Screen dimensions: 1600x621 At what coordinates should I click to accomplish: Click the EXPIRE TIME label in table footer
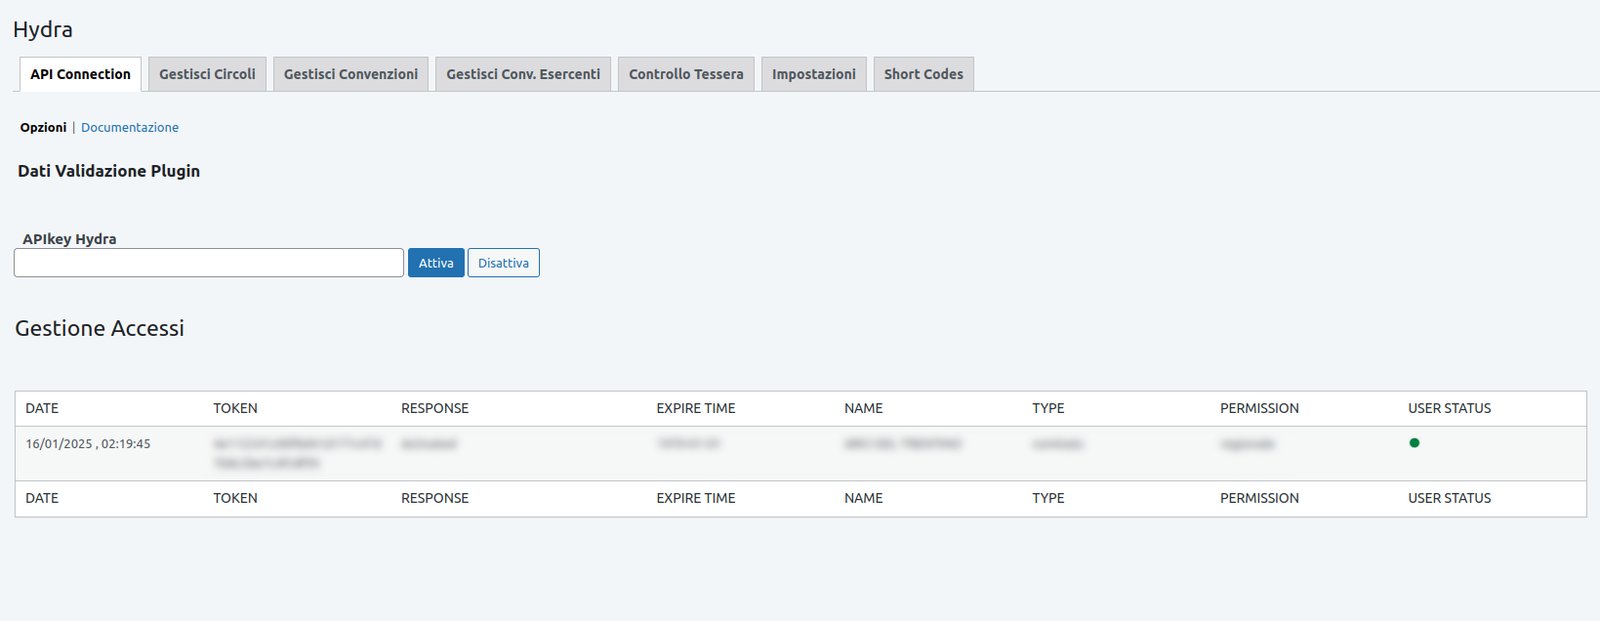pos(696,498)
